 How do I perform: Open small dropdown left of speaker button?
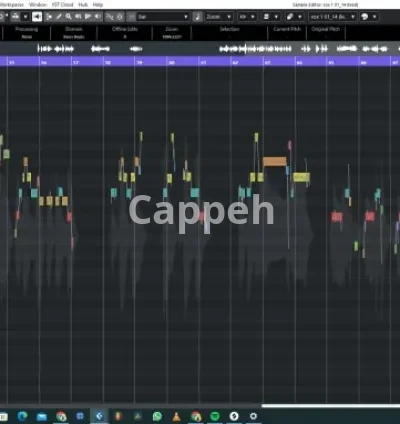(25, 17)
